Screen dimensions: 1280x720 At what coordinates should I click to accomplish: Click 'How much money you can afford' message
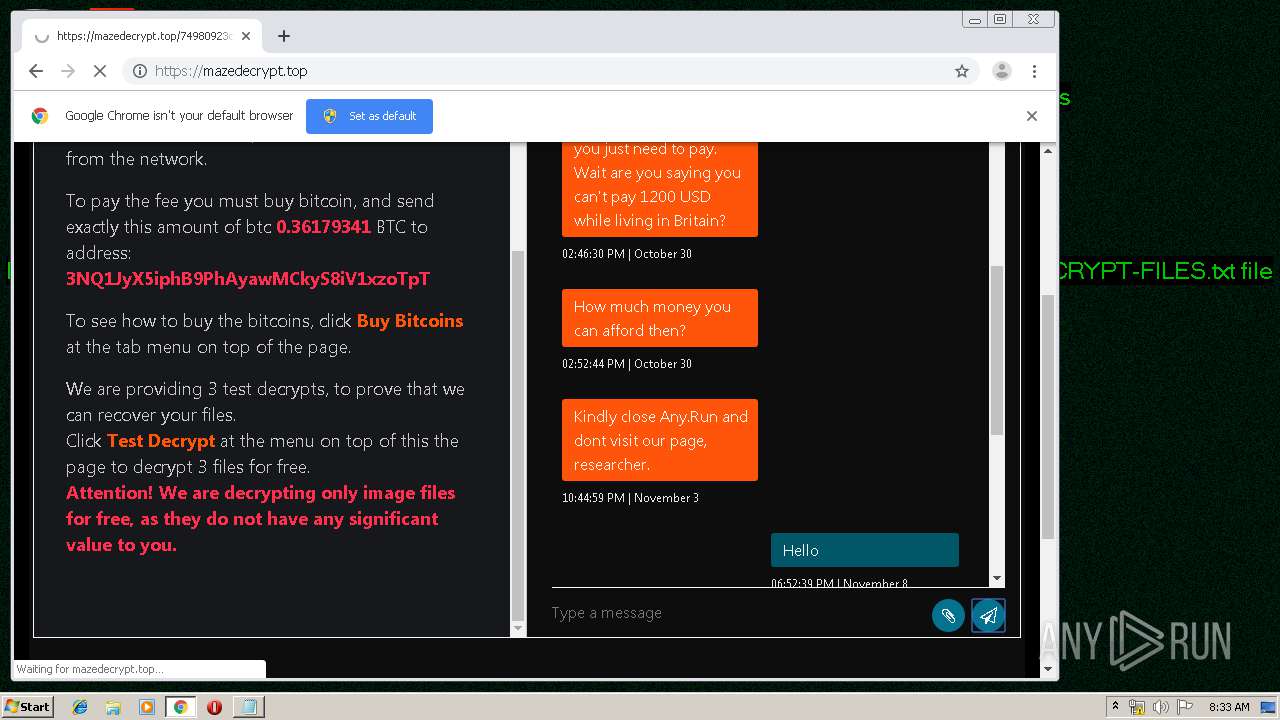point(660,318)
